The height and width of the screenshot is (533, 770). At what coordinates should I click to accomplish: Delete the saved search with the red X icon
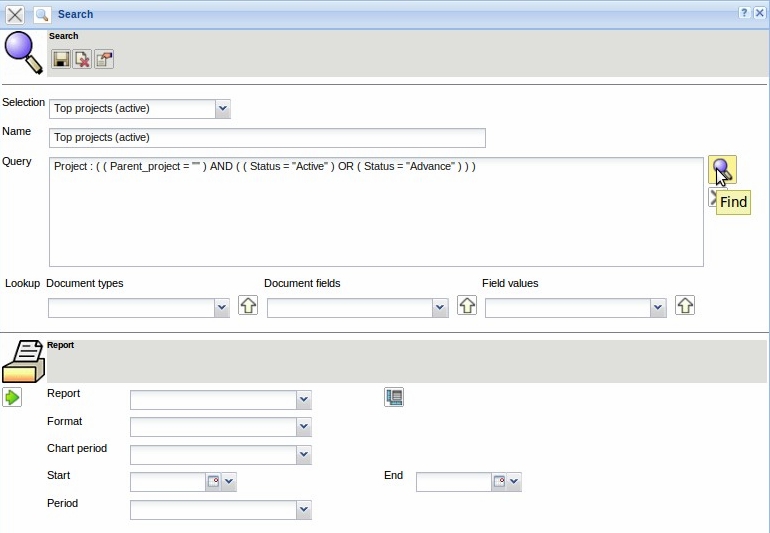[82, 60]
